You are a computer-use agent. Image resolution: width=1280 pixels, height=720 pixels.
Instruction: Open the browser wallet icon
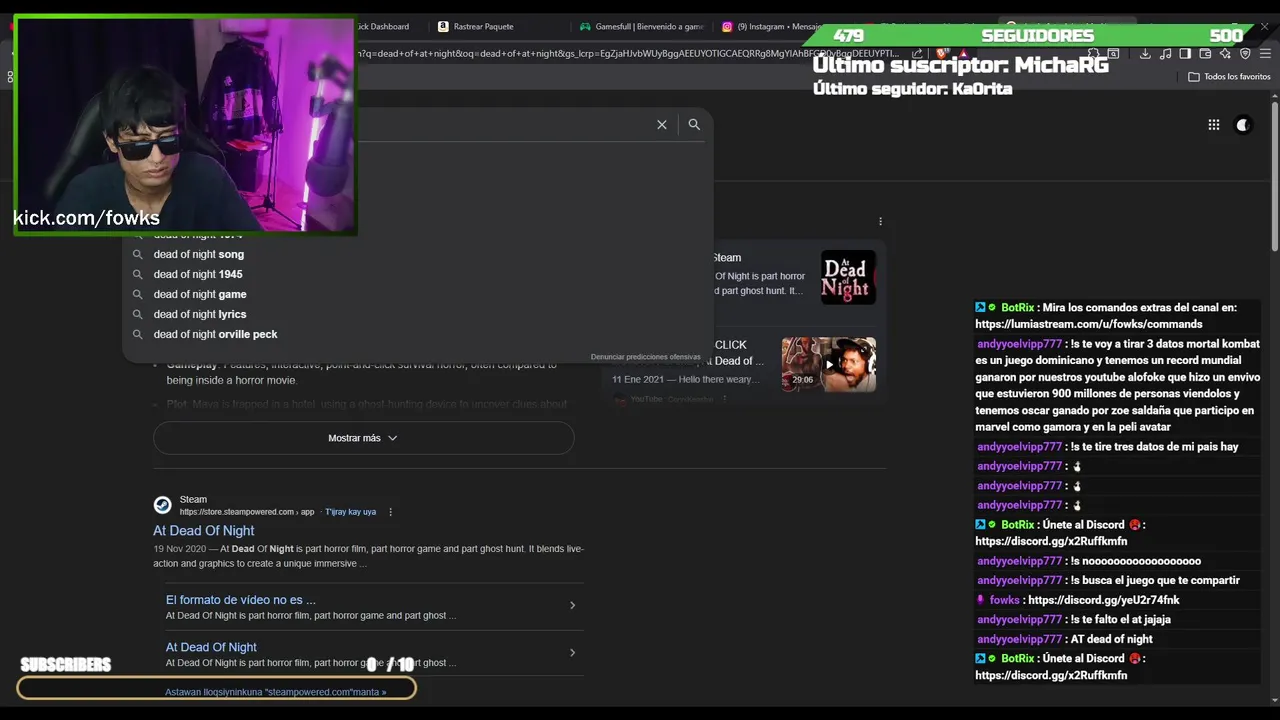pyautogui.click(x=1205, y=54)
